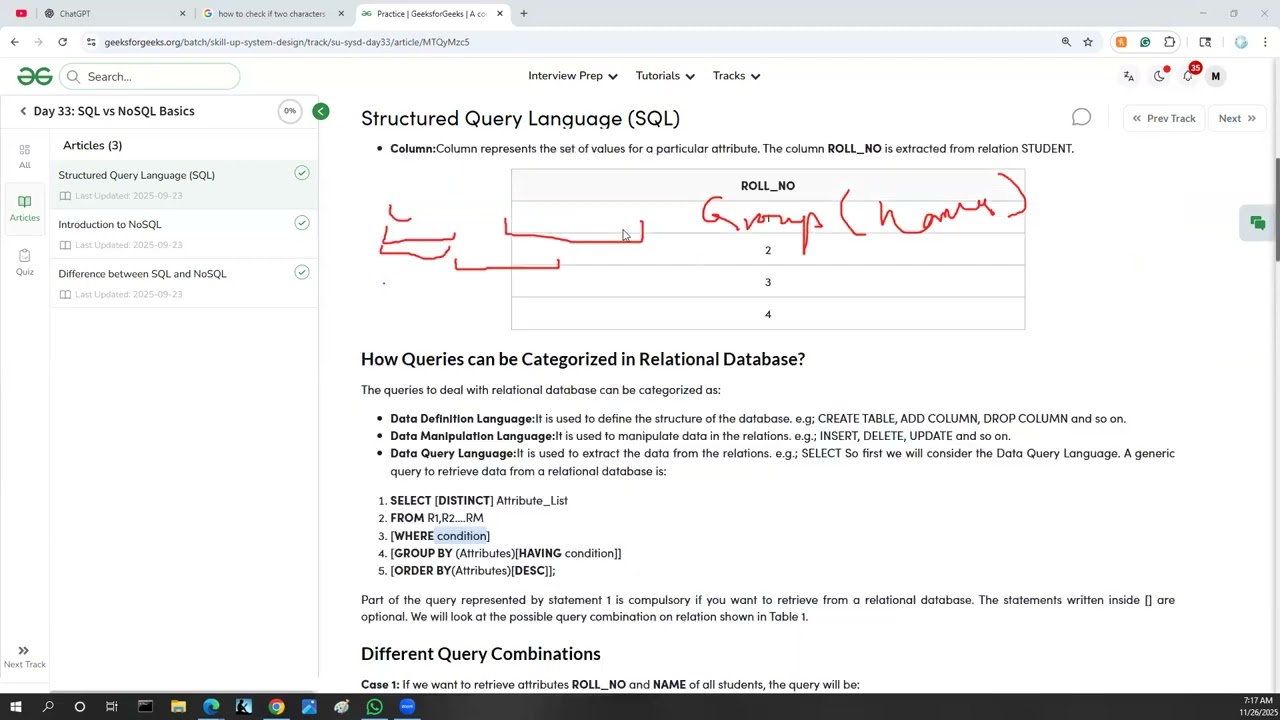This screenshot has height=720, width=1280.
Task: Open the Chrome profile avatar
Action: point(1241,42)
